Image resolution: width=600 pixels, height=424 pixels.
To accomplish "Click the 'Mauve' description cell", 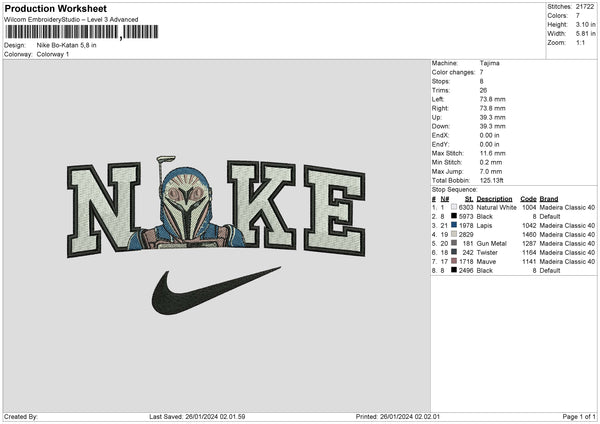I will point(486,262).
